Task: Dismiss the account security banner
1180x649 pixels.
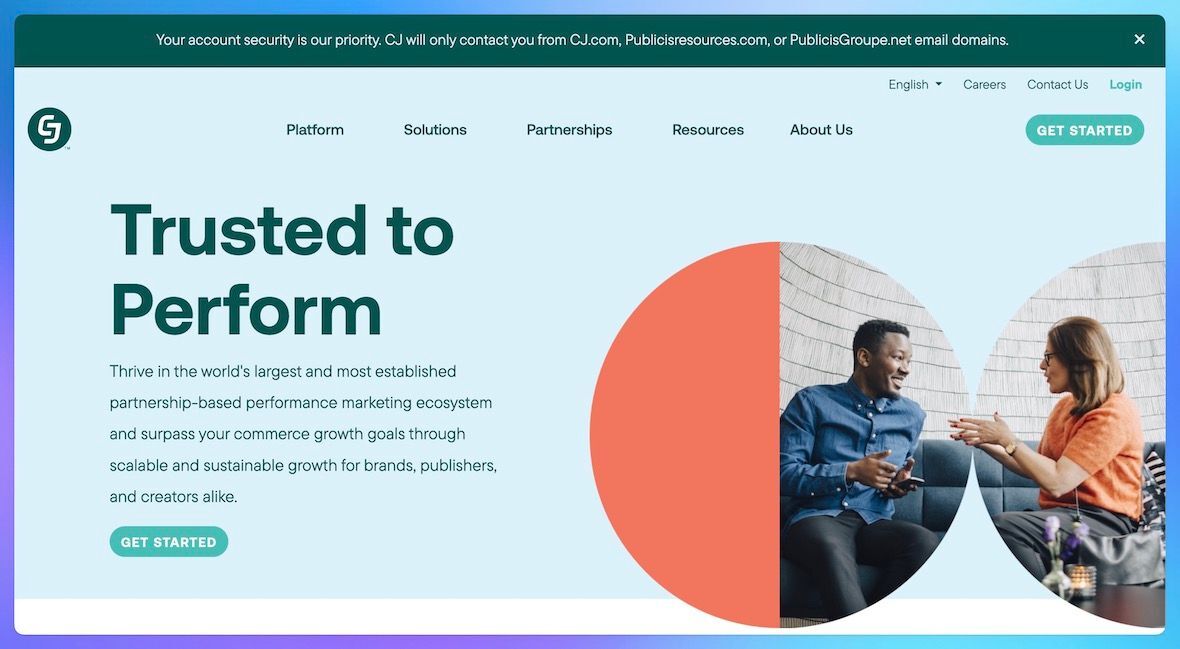Action: (x=1139, y=39)
